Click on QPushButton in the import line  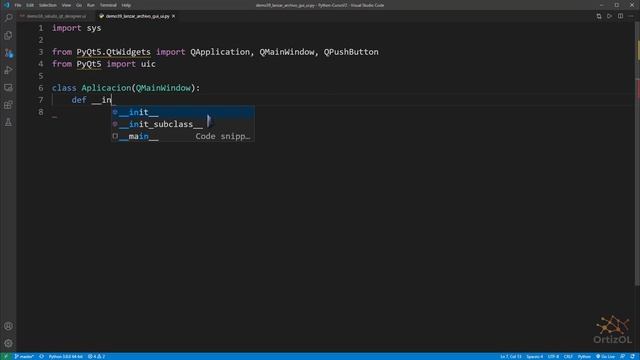click(x=351, y=52)
